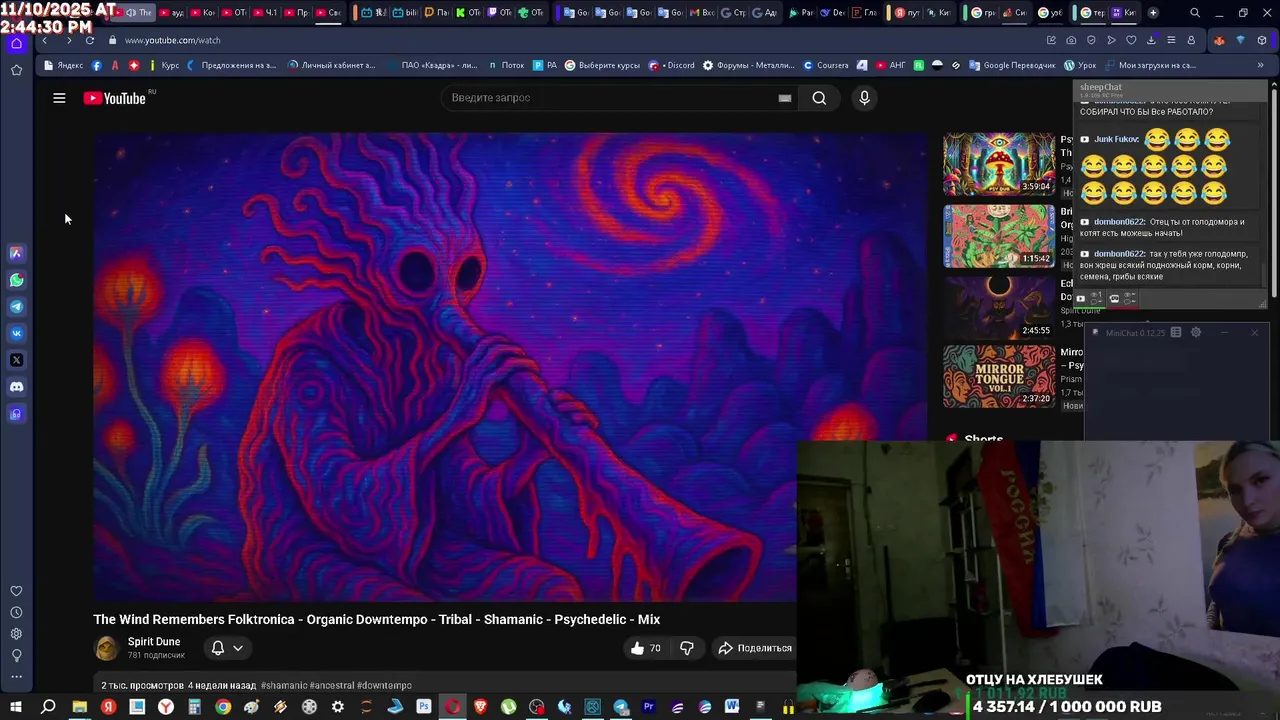Screen dimensions: 1280x720
Task: Open the Личный кабинет bookmark
Action: coord(332,65)
